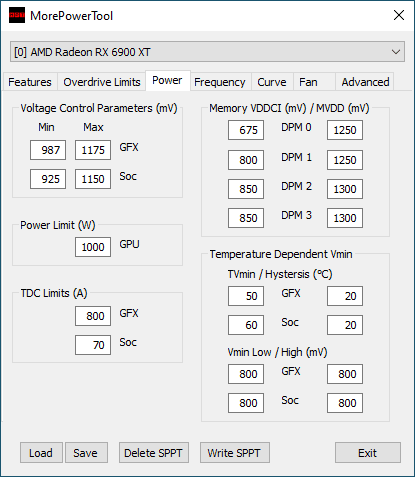Edit the DPM 3 VDDCI field 850
The image size is (415, 477).
coord(246,218)
